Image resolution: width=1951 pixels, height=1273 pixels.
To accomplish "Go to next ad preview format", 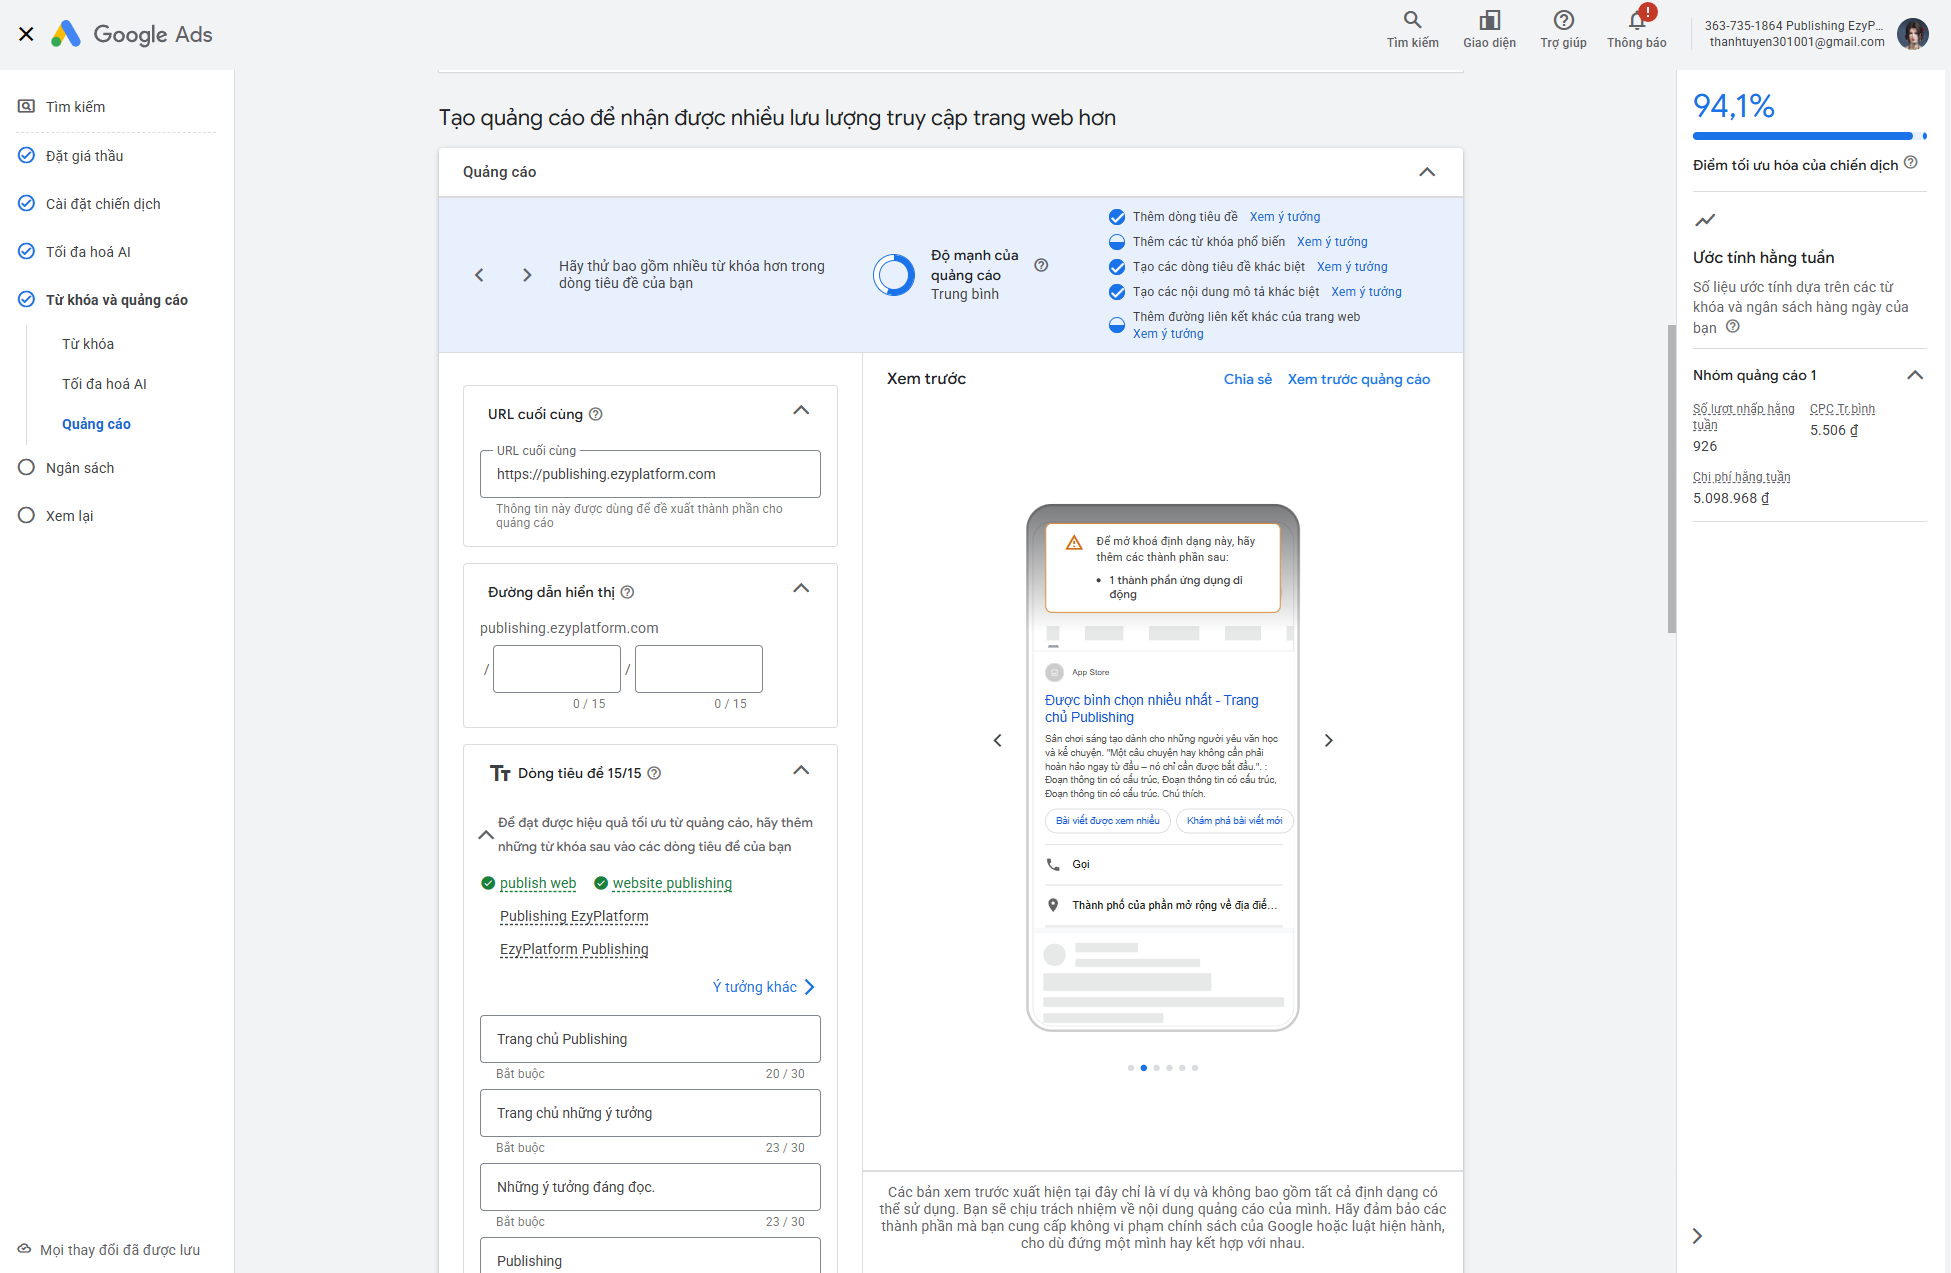I will click(x=1329, y=740).
